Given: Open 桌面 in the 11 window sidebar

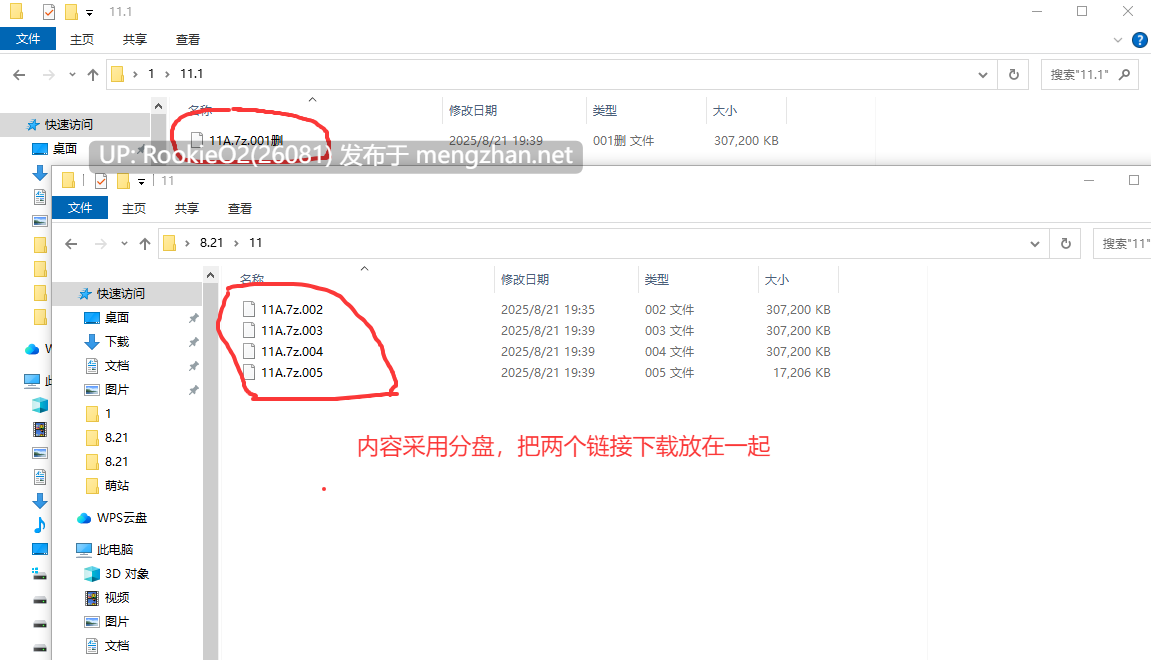Looking at the screenshot, I should pos(117,318).
